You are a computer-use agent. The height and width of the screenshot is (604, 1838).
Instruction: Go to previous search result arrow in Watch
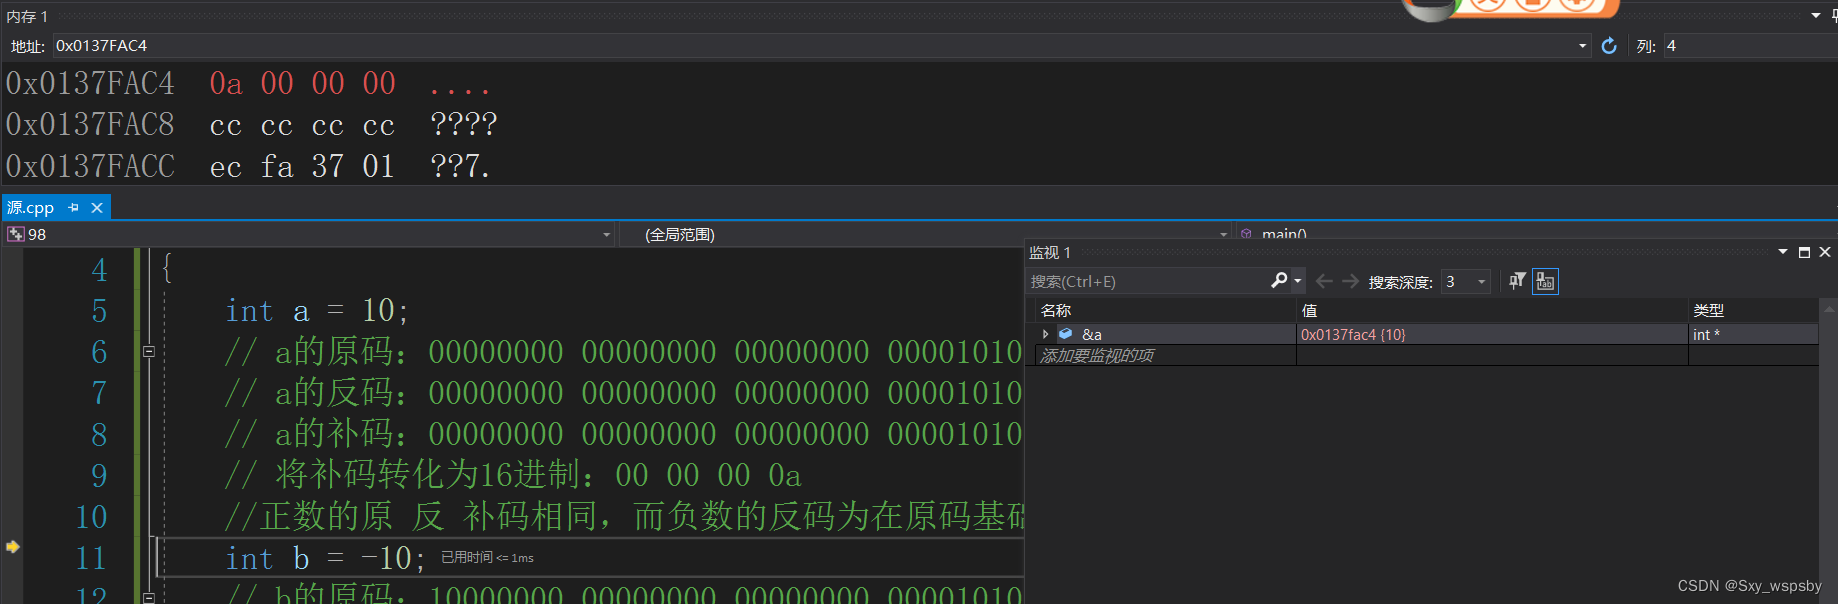[x=1324, y=281]
